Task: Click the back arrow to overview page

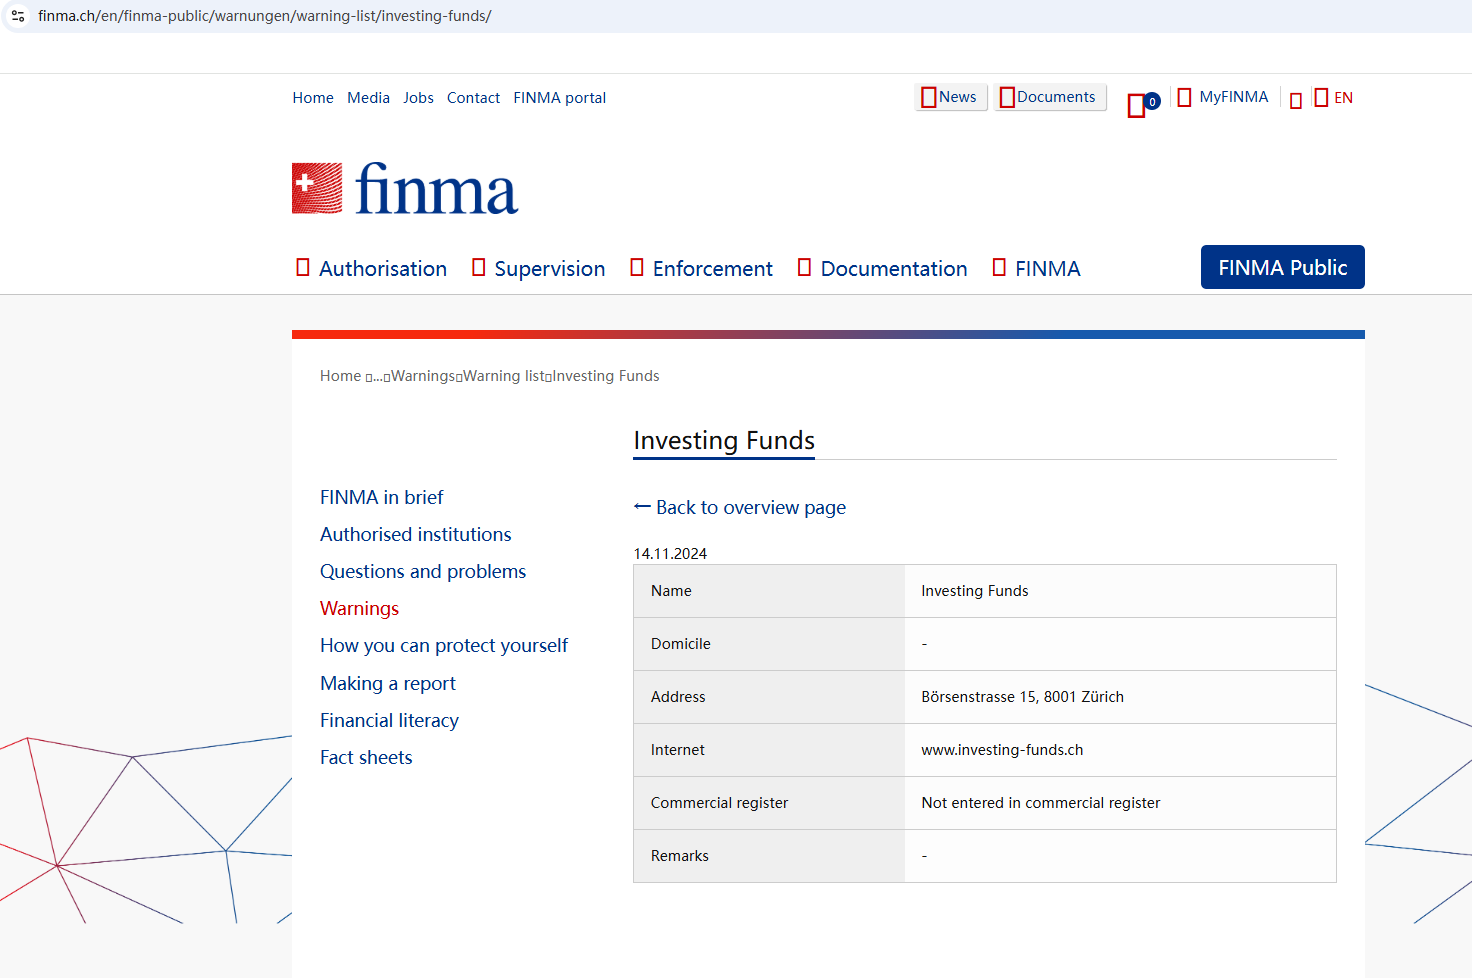Action: pyautogui.click(x=642, y=507)
